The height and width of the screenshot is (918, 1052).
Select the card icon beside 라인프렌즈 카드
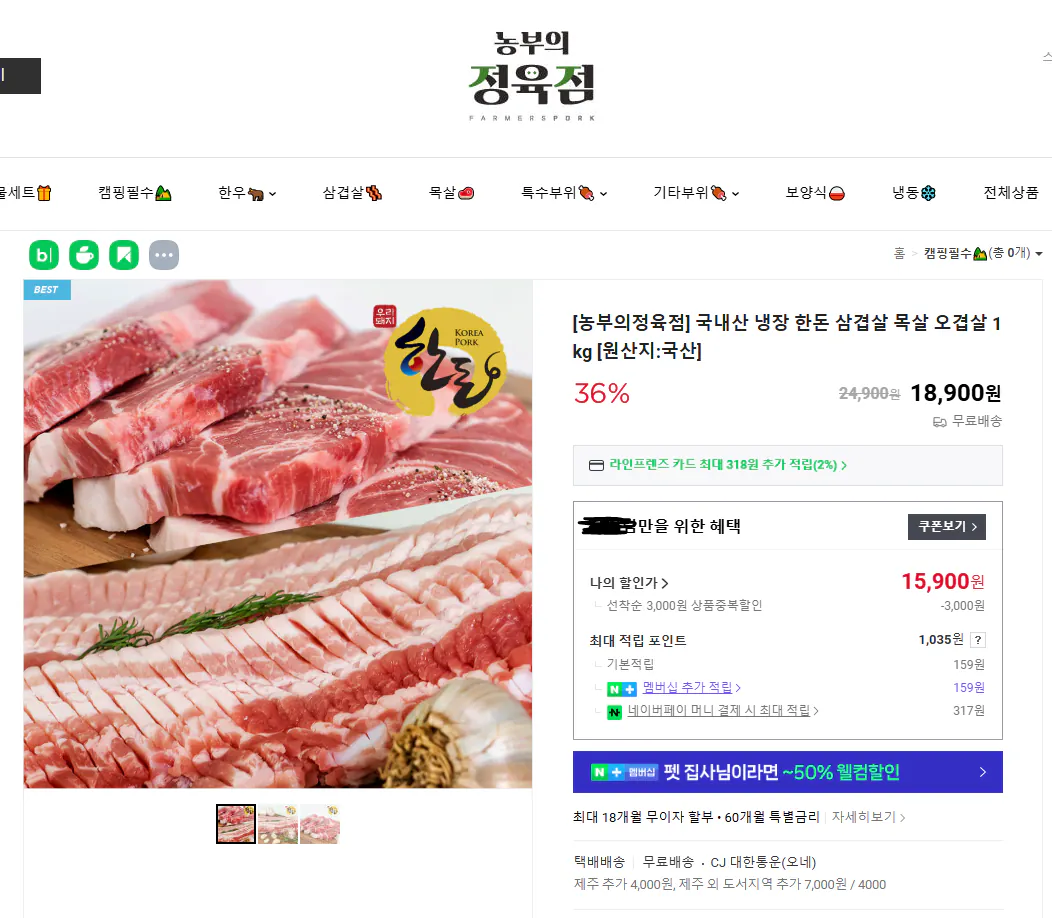(x=597, y=465)
